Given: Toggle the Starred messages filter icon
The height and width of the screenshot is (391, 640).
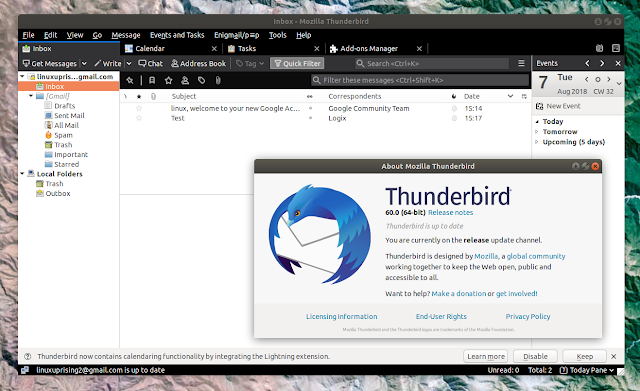Looking at the screenshot, I should pos(168,80).
